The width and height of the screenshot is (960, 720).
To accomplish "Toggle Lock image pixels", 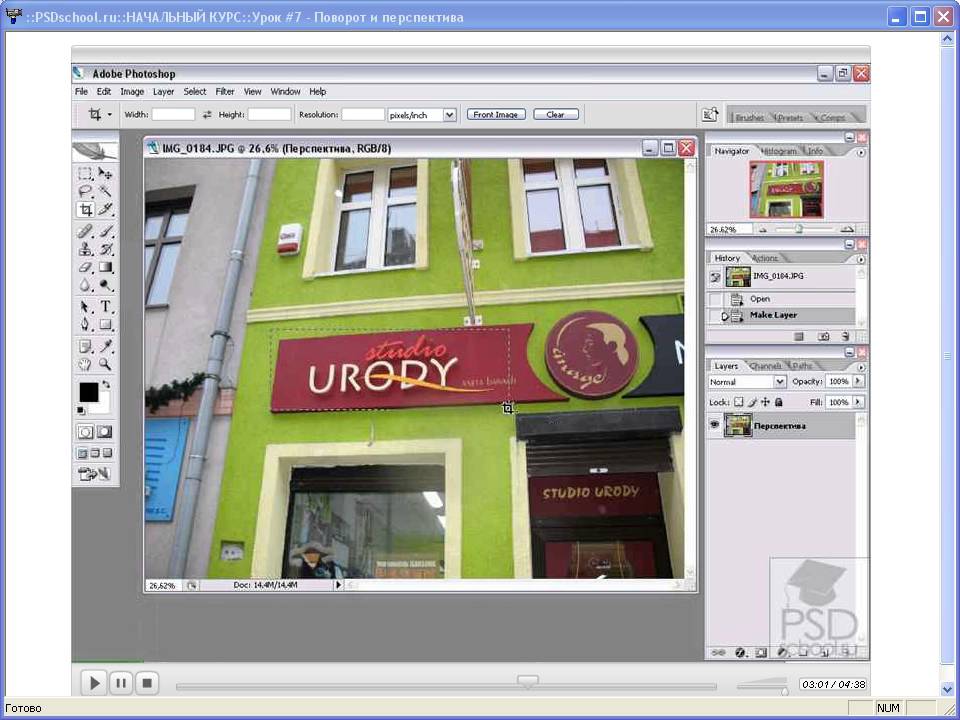I will click(752, 402).
